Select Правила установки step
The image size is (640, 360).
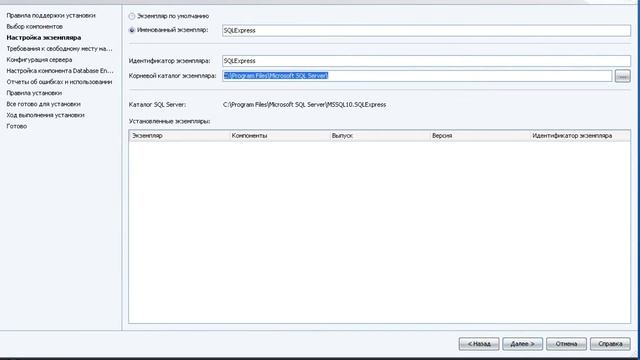[34, 93]
